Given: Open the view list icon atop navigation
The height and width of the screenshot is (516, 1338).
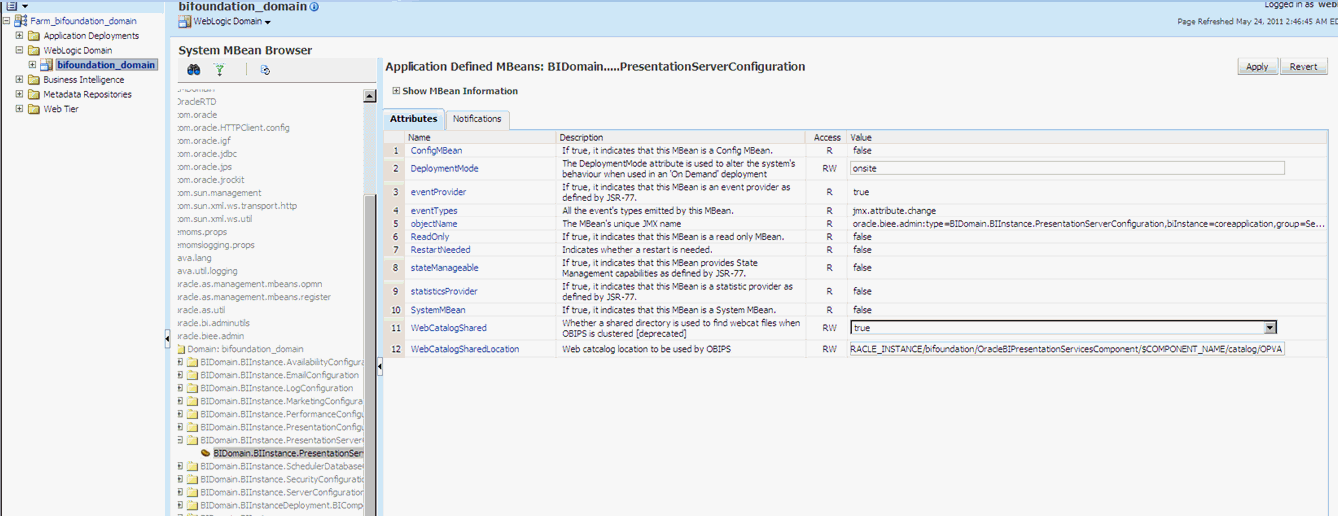Looking at the screenshot, I should click(12, 6).
